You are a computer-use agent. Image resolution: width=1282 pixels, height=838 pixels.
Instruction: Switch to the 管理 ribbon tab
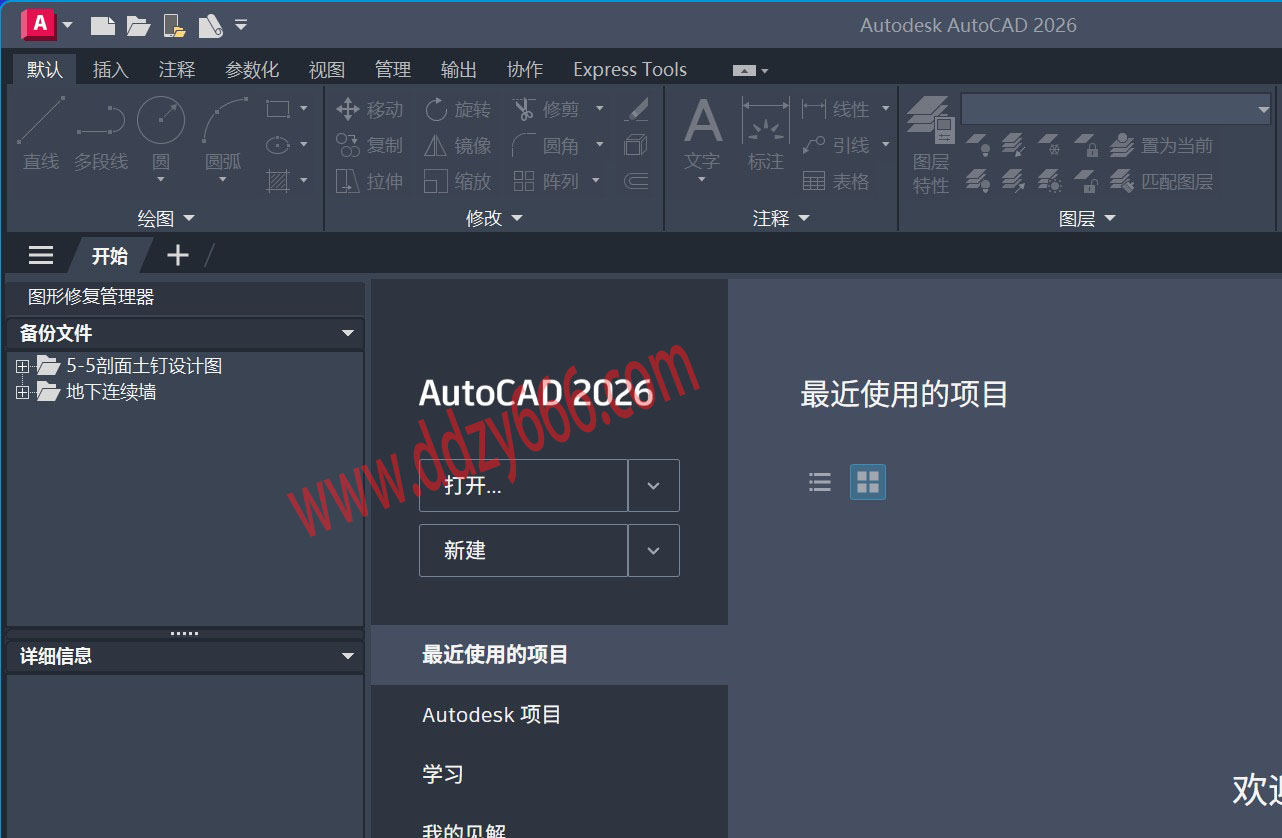(393, 69)
